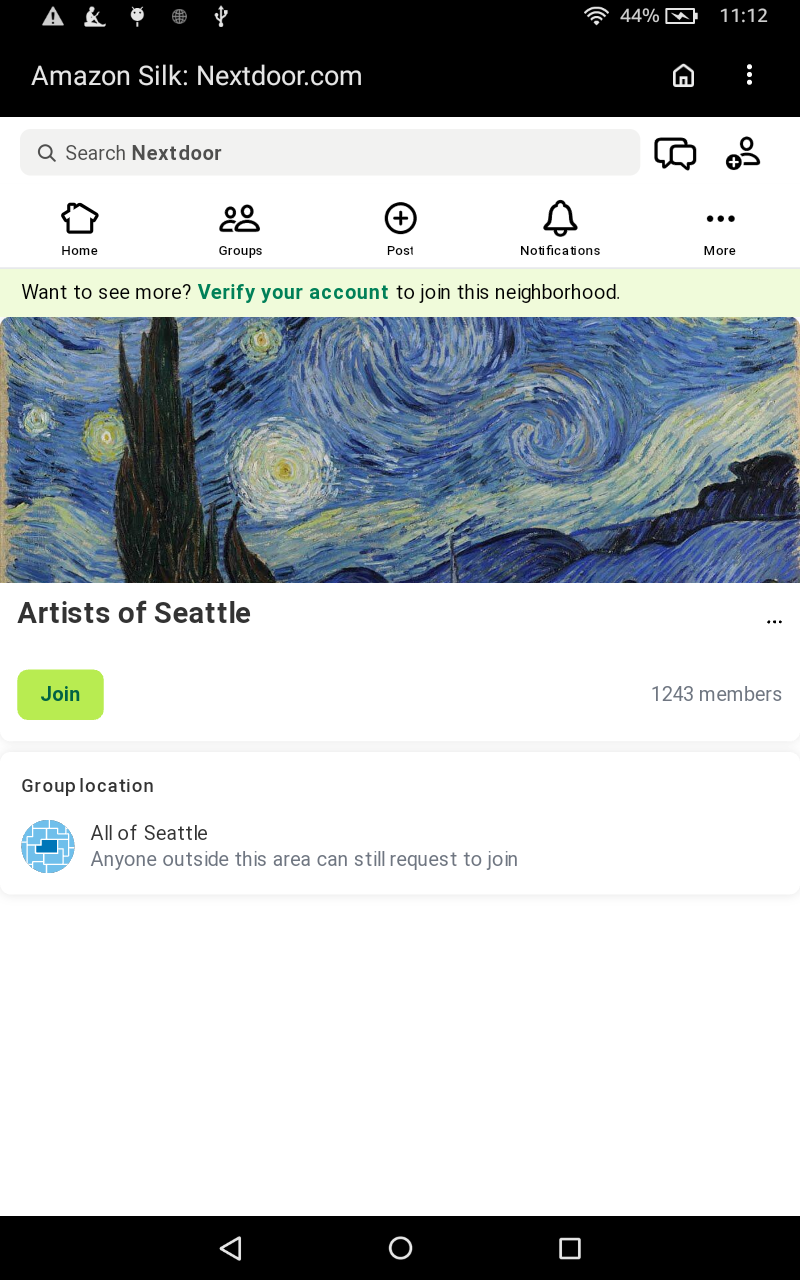Click the invite neighbor person icon

tap(743, 152)
